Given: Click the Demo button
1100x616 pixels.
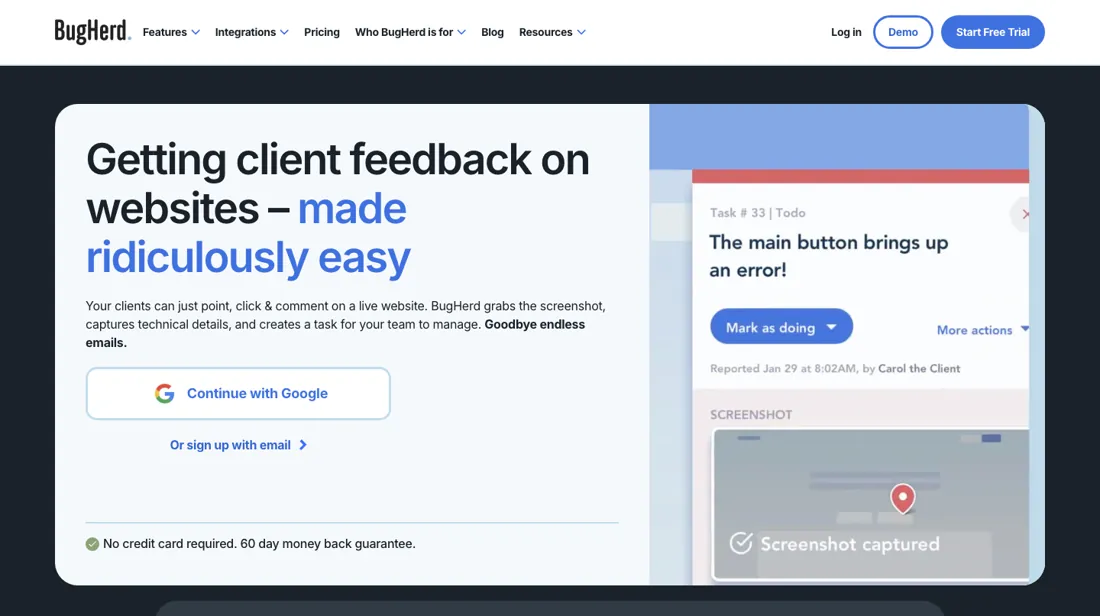Looking at the screenshot, I should tap(903, 32).
